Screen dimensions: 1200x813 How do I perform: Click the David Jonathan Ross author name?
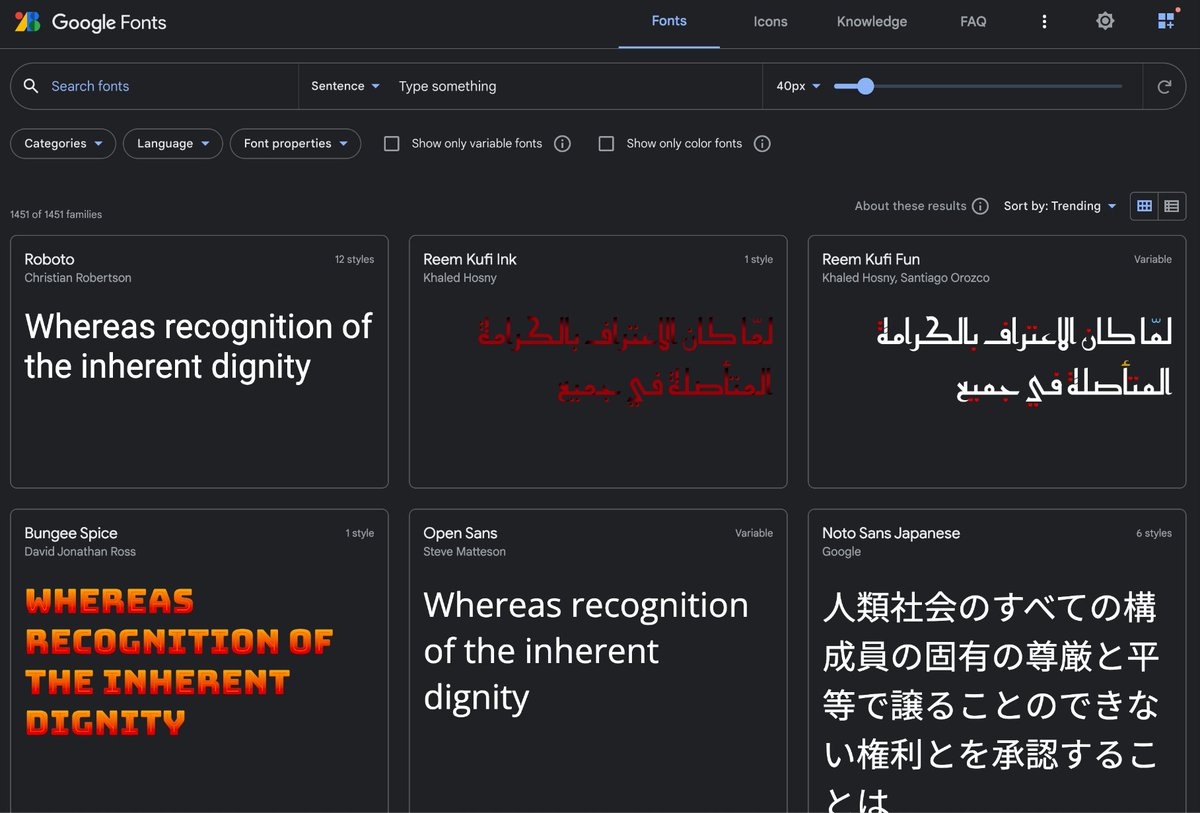pyautogui.click(x=80, y=552)
